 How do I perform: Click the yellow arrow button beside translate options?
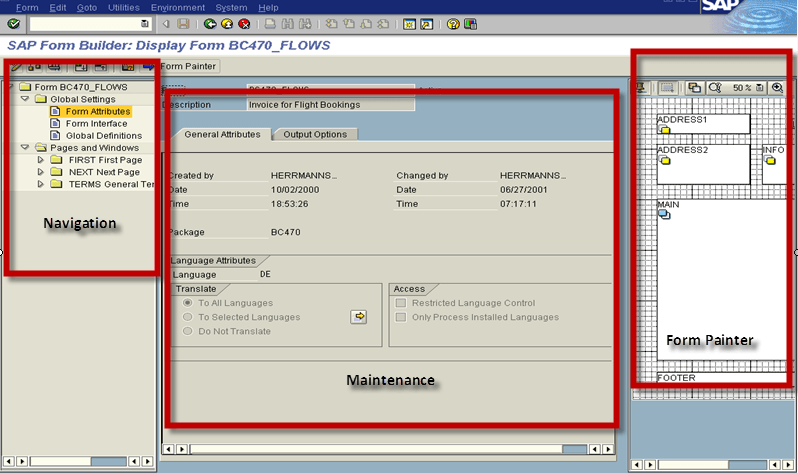(358, 317)
